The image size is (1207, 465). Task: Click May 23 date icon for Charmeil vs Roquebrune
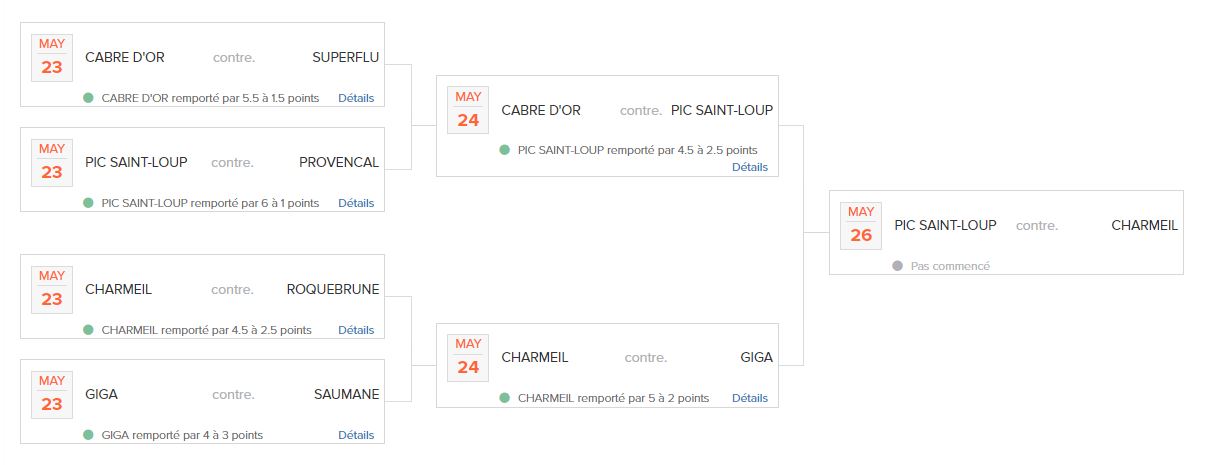click(x=52, y=289)
